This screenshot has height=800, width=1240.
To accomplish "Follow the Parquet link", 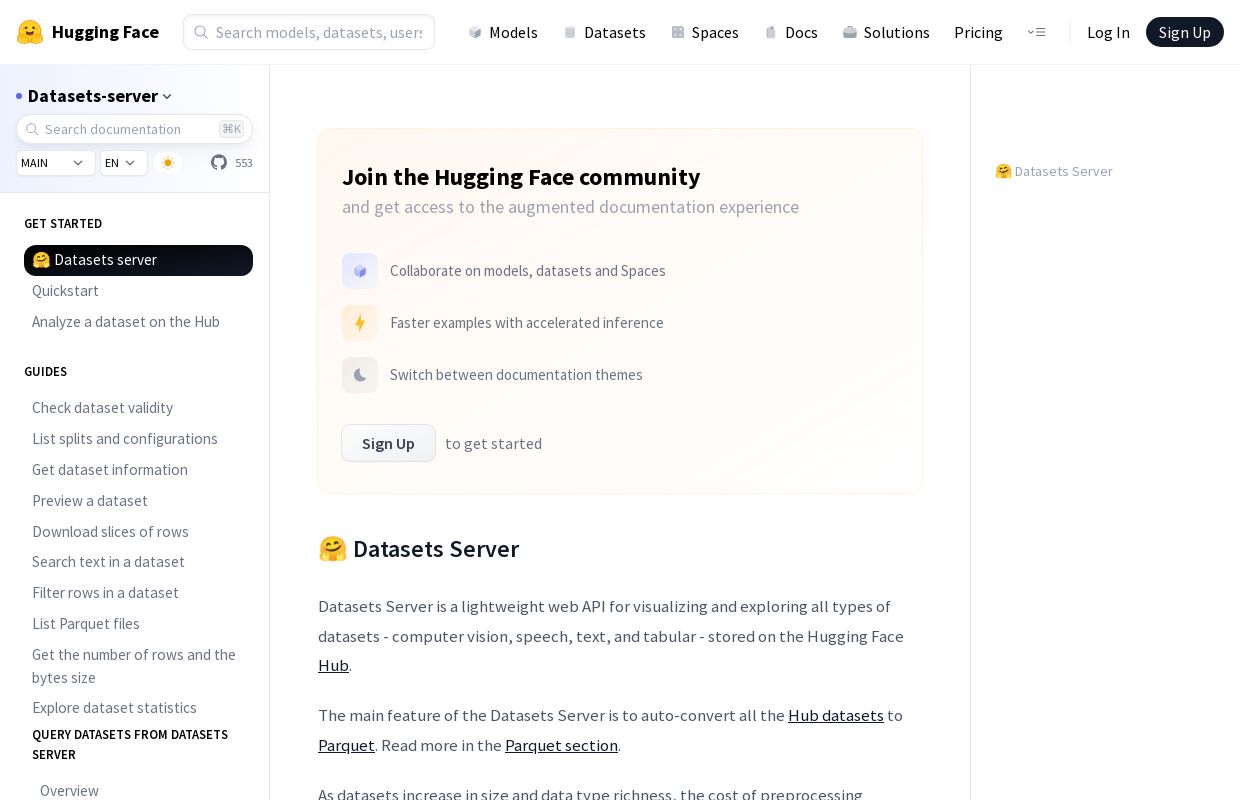I will pyautogui.click(x=346, y=746).
